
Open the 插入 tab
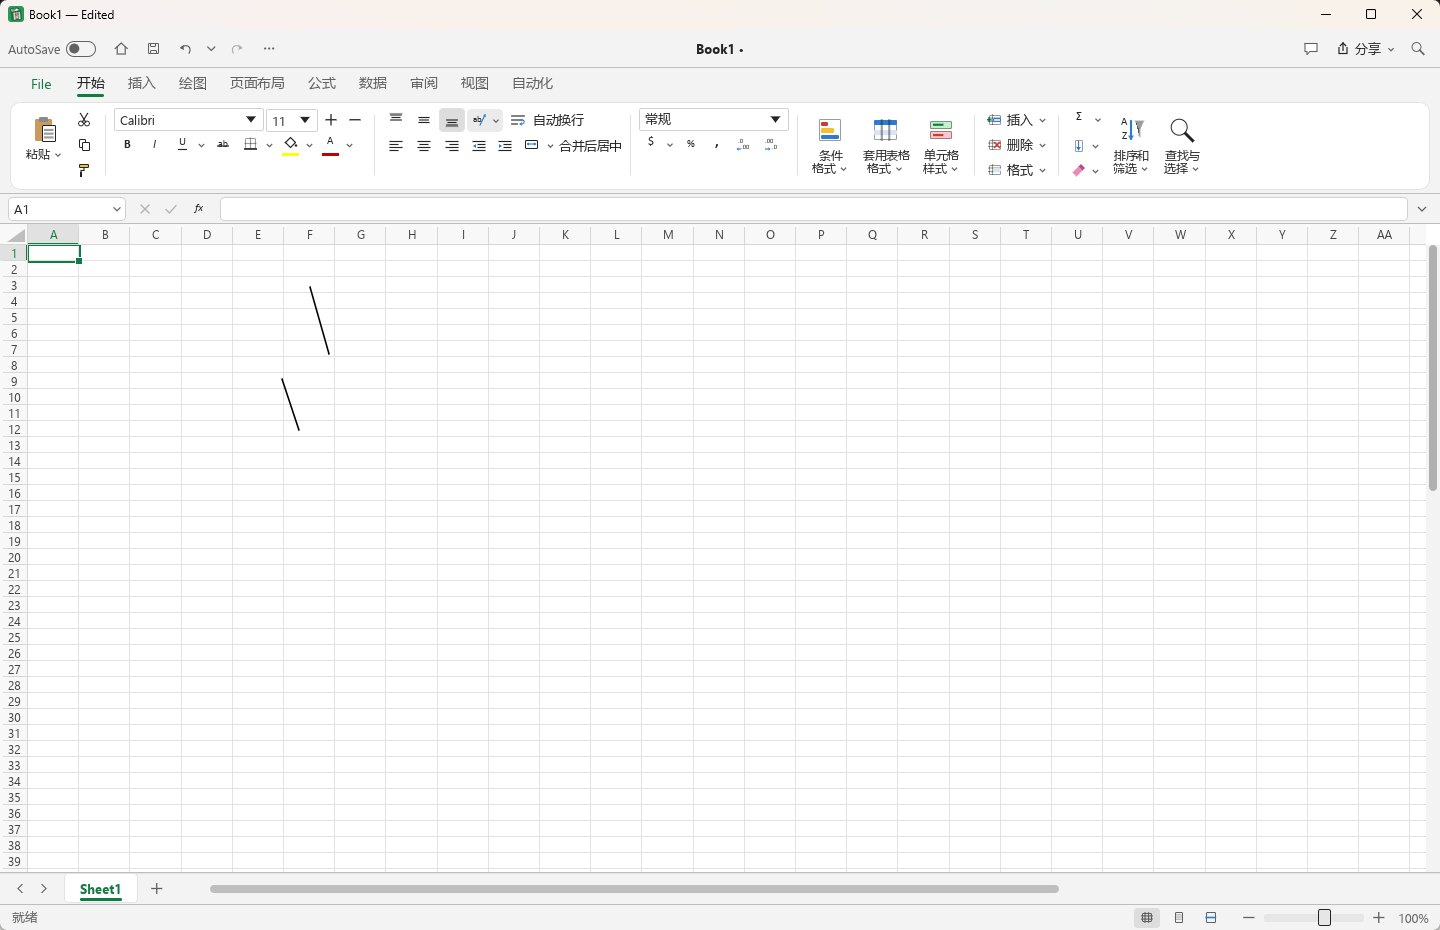(142, 83)
